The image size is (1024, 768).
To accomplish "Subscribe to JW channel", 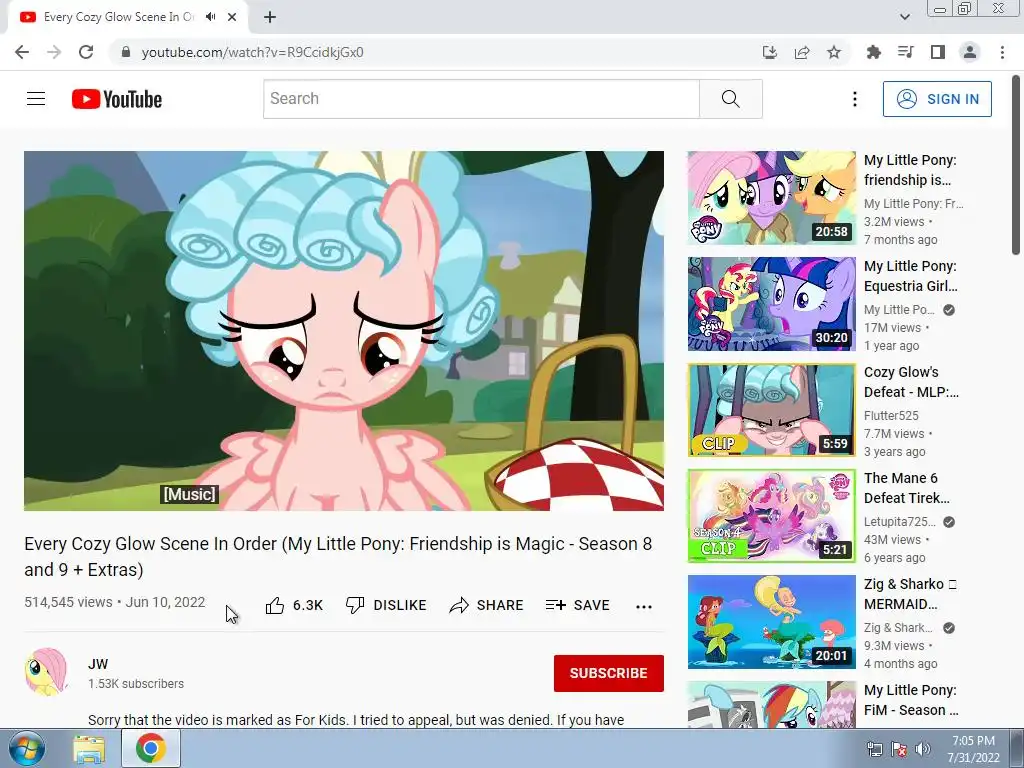I will tap(609, 673).
